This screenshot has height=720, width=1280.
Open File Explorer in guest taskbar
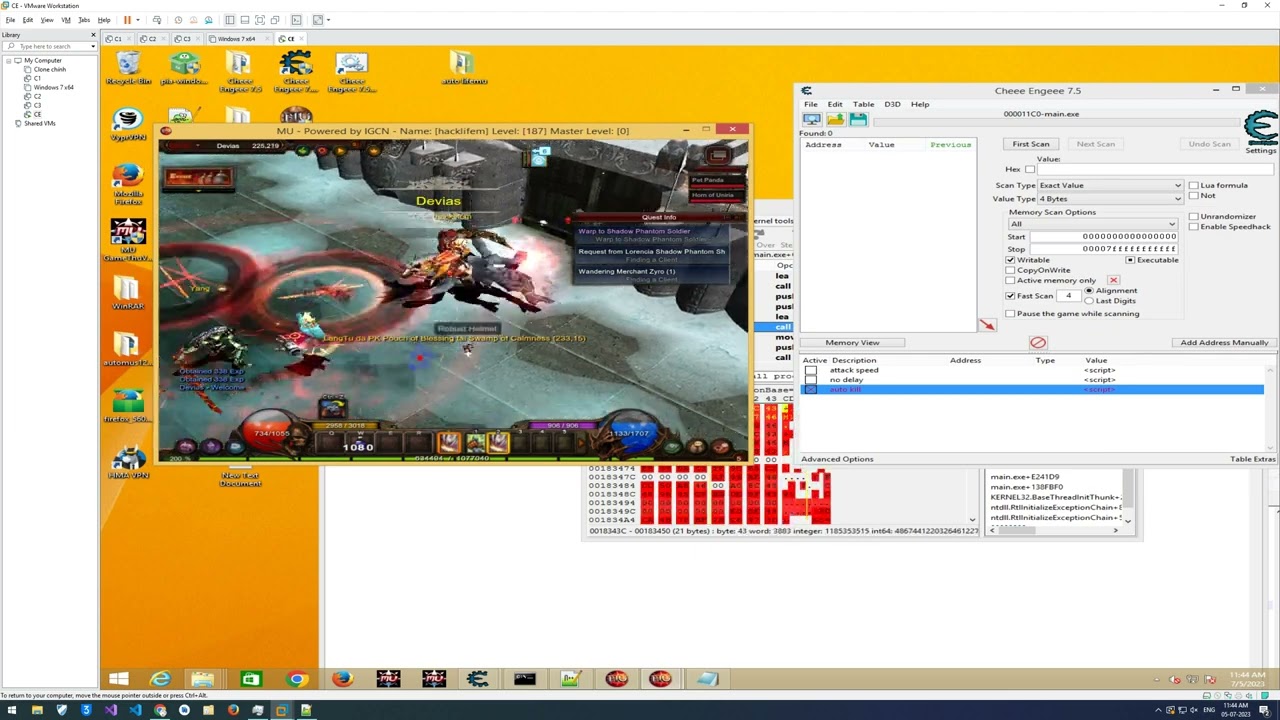pyautogui.click(x=203, y=679)
